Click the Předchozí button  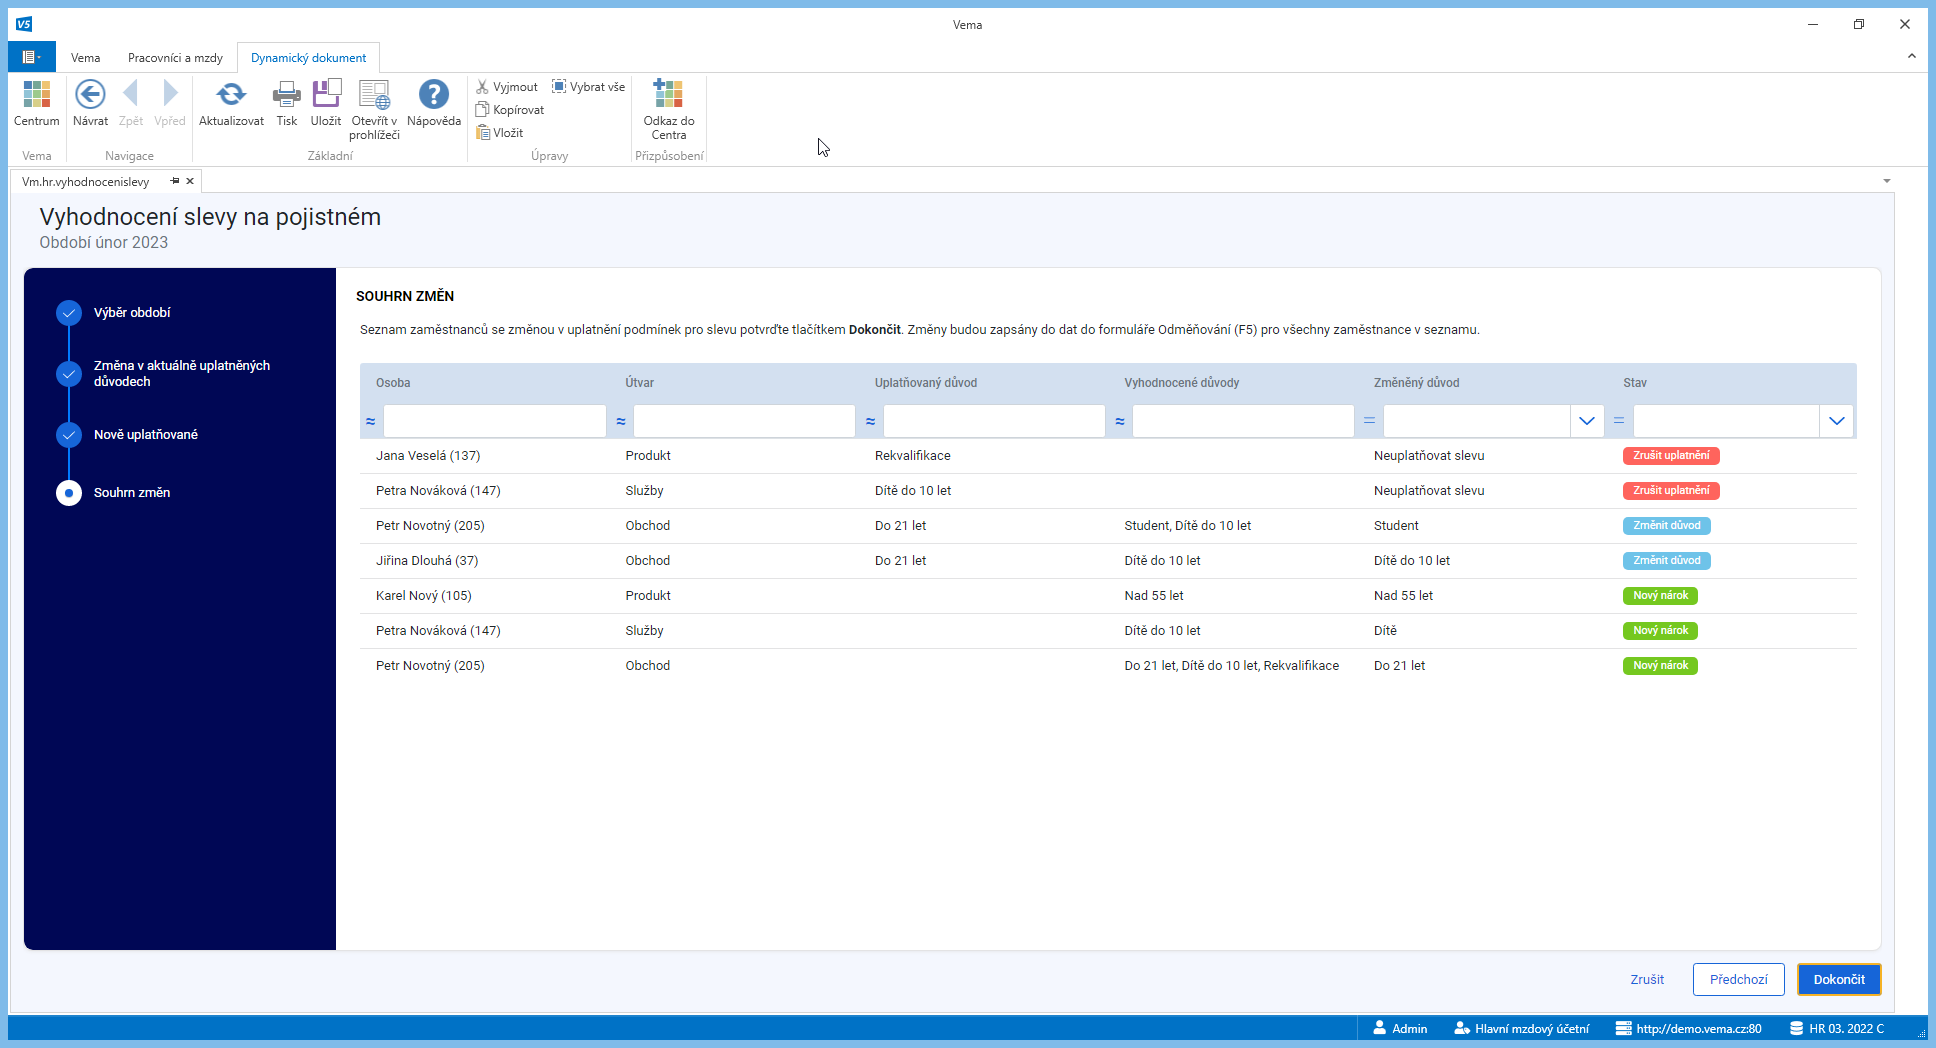[1738, 979]
